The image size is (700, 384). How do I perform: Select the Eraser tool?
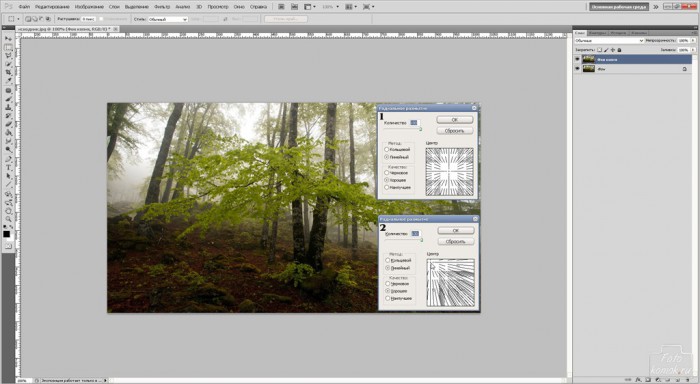pos(9,124)
